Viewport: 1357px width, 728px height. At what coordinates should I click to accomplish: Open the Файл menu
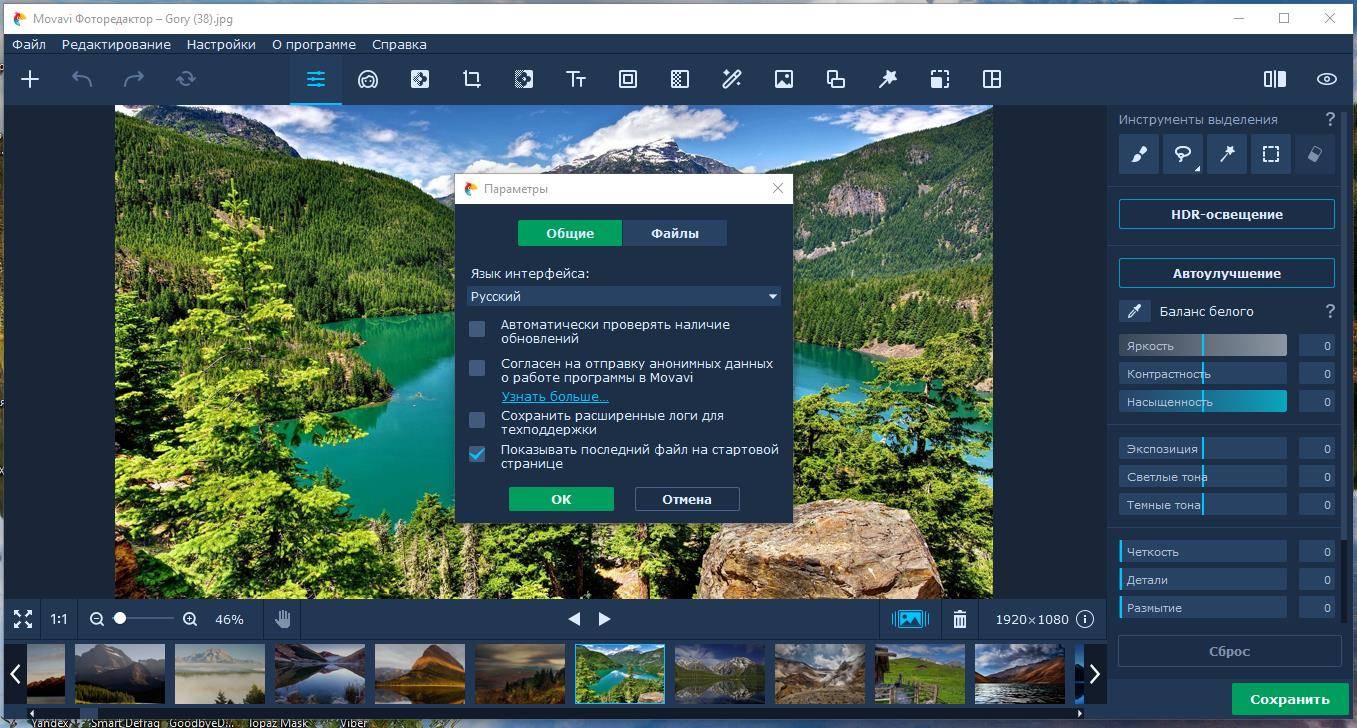coord(29,44)
